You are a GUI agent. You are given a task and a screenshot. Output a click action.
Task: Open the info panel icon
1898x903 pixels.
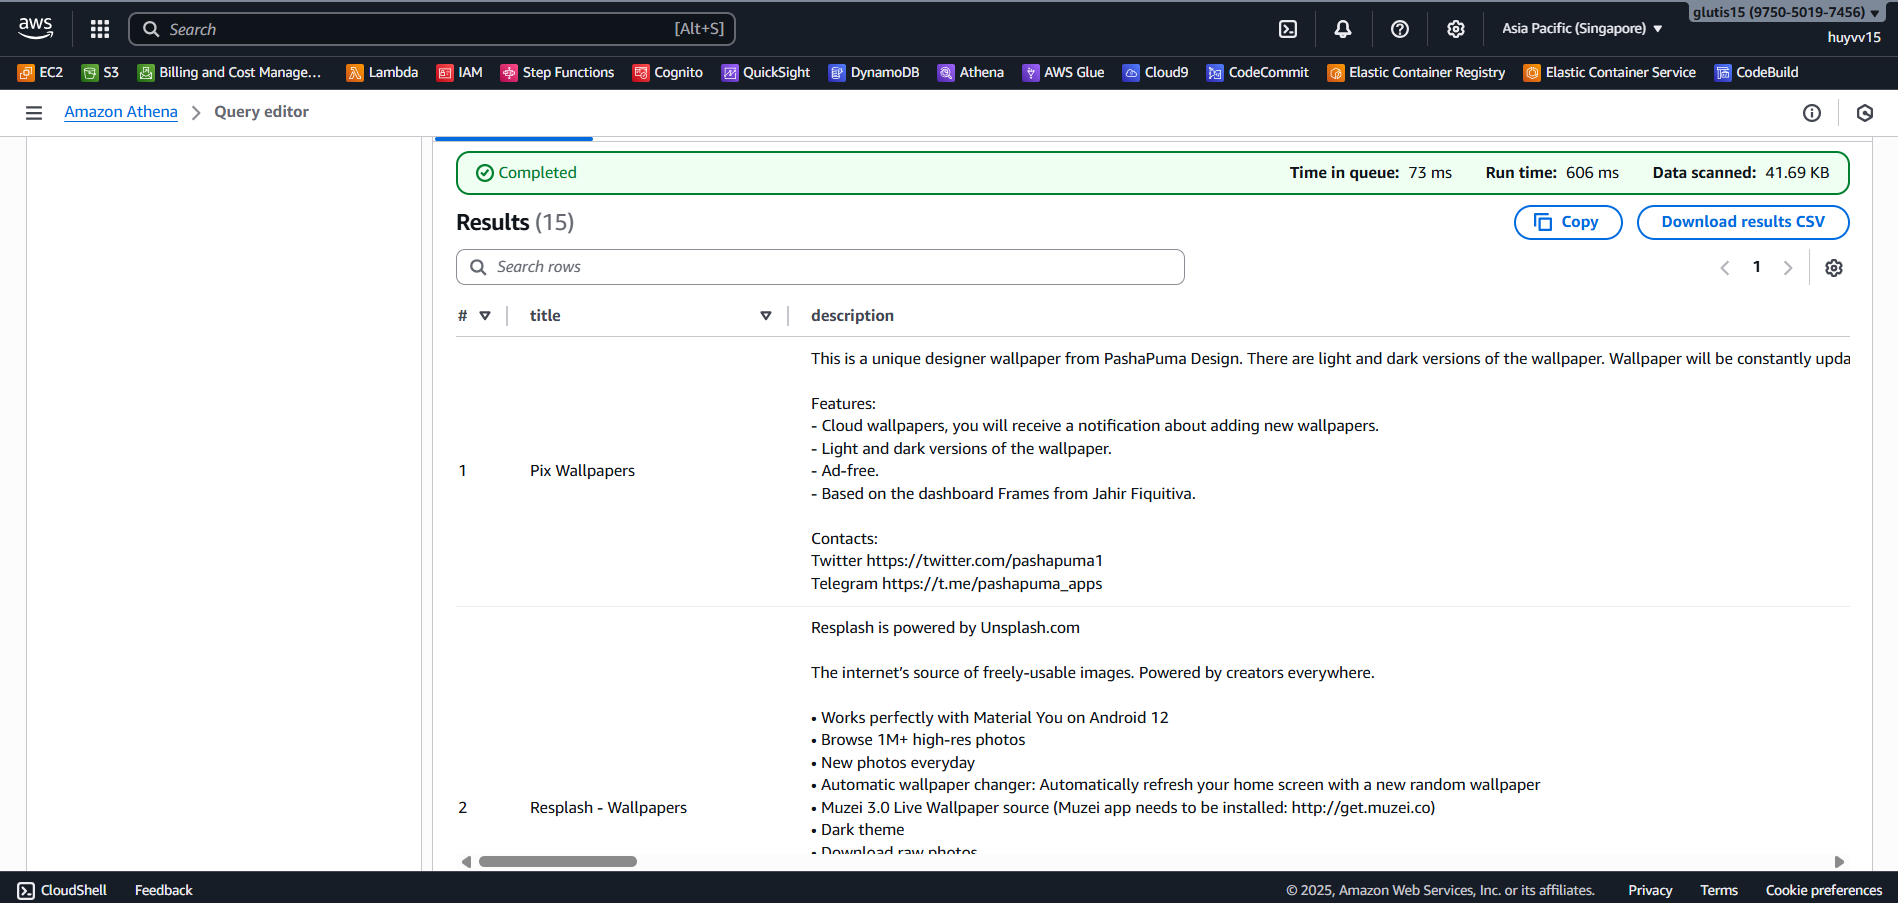[x=1812, y=113]
